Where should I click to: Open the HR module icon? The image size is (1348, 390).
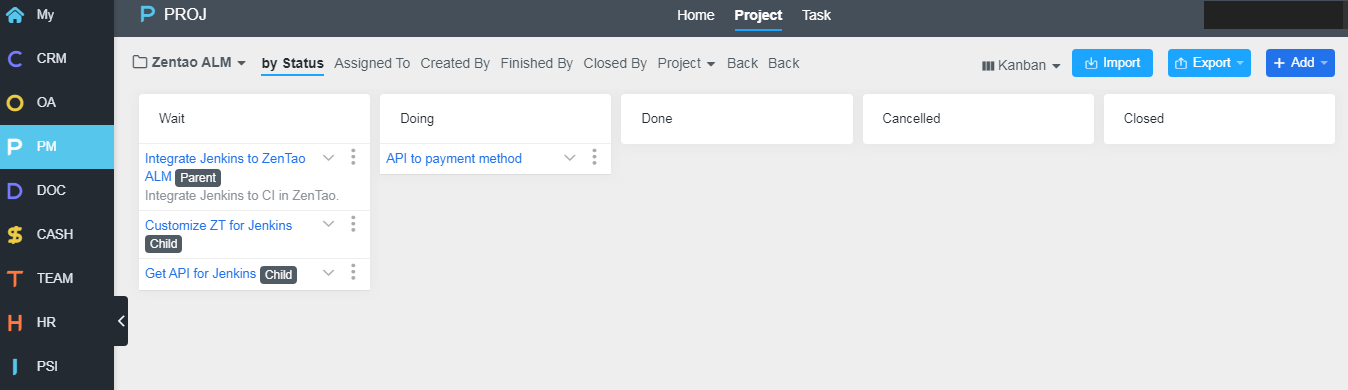tap(15, 322)
